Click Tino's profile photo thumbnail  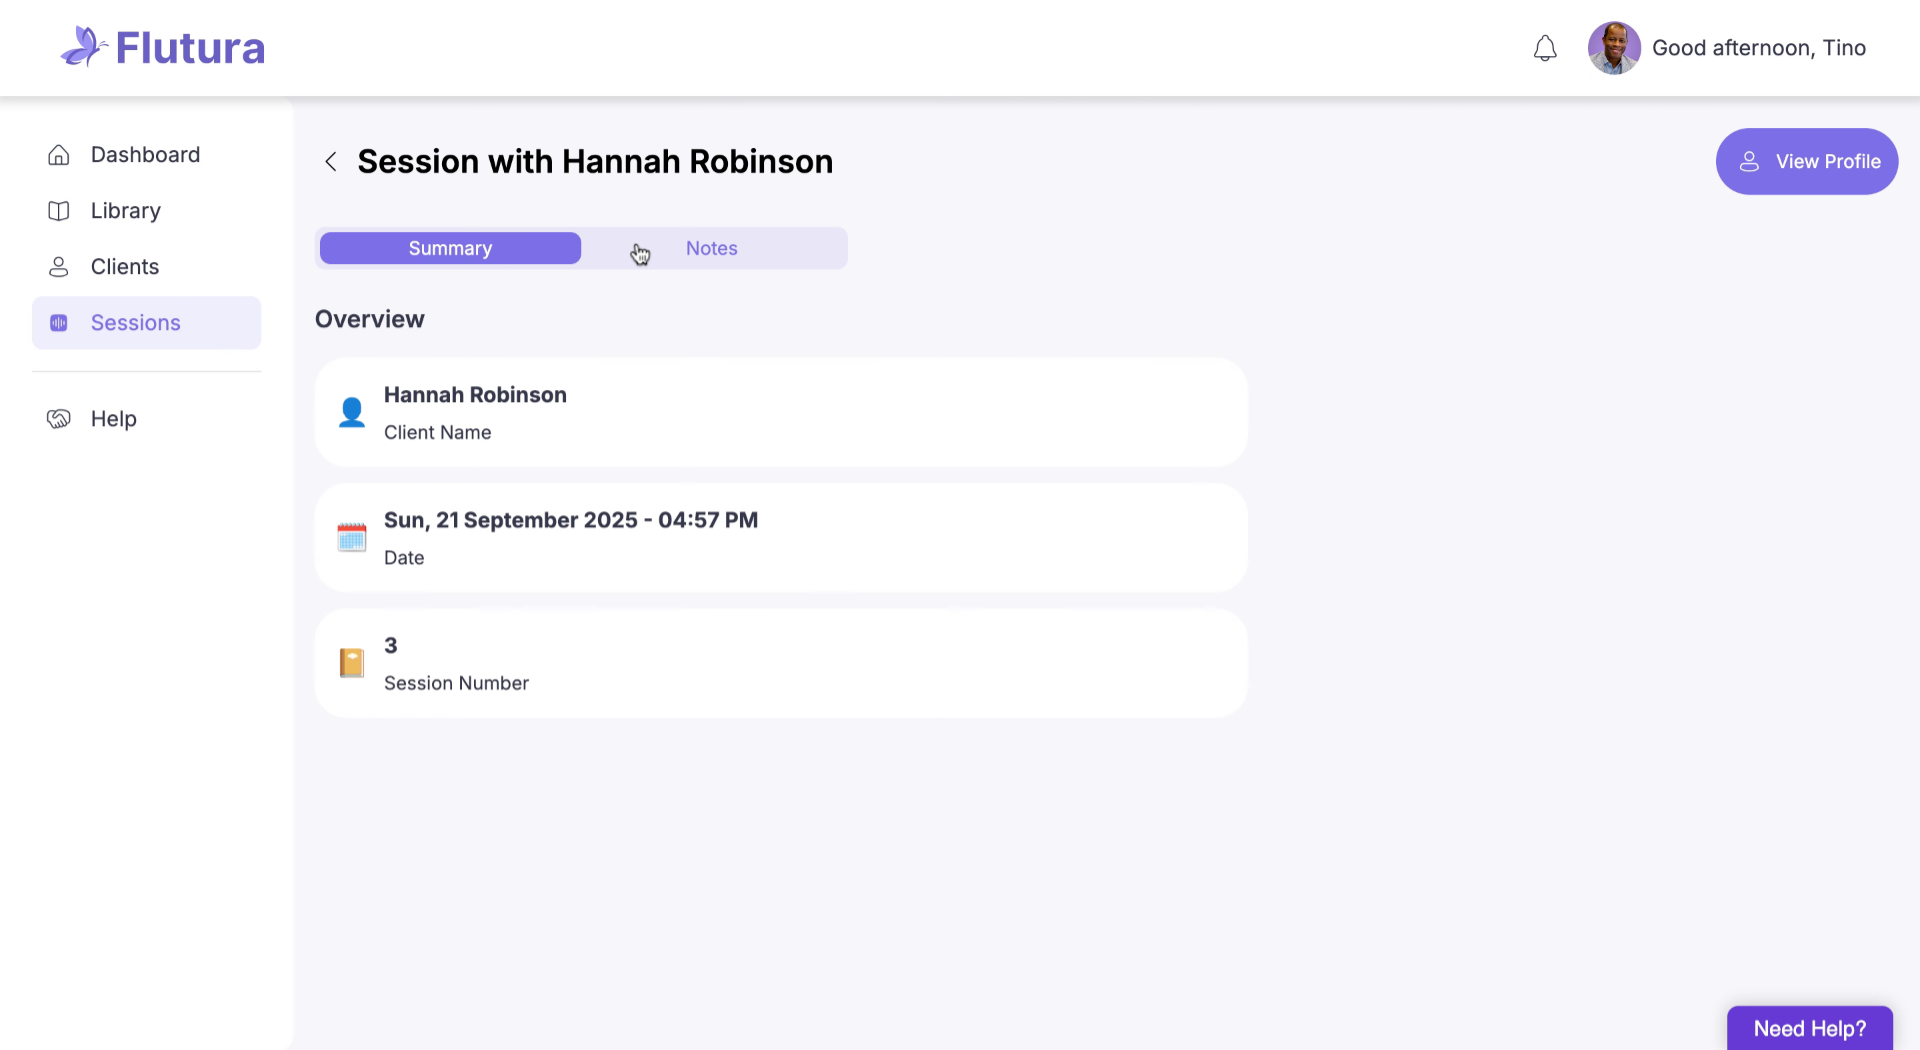1613,48
